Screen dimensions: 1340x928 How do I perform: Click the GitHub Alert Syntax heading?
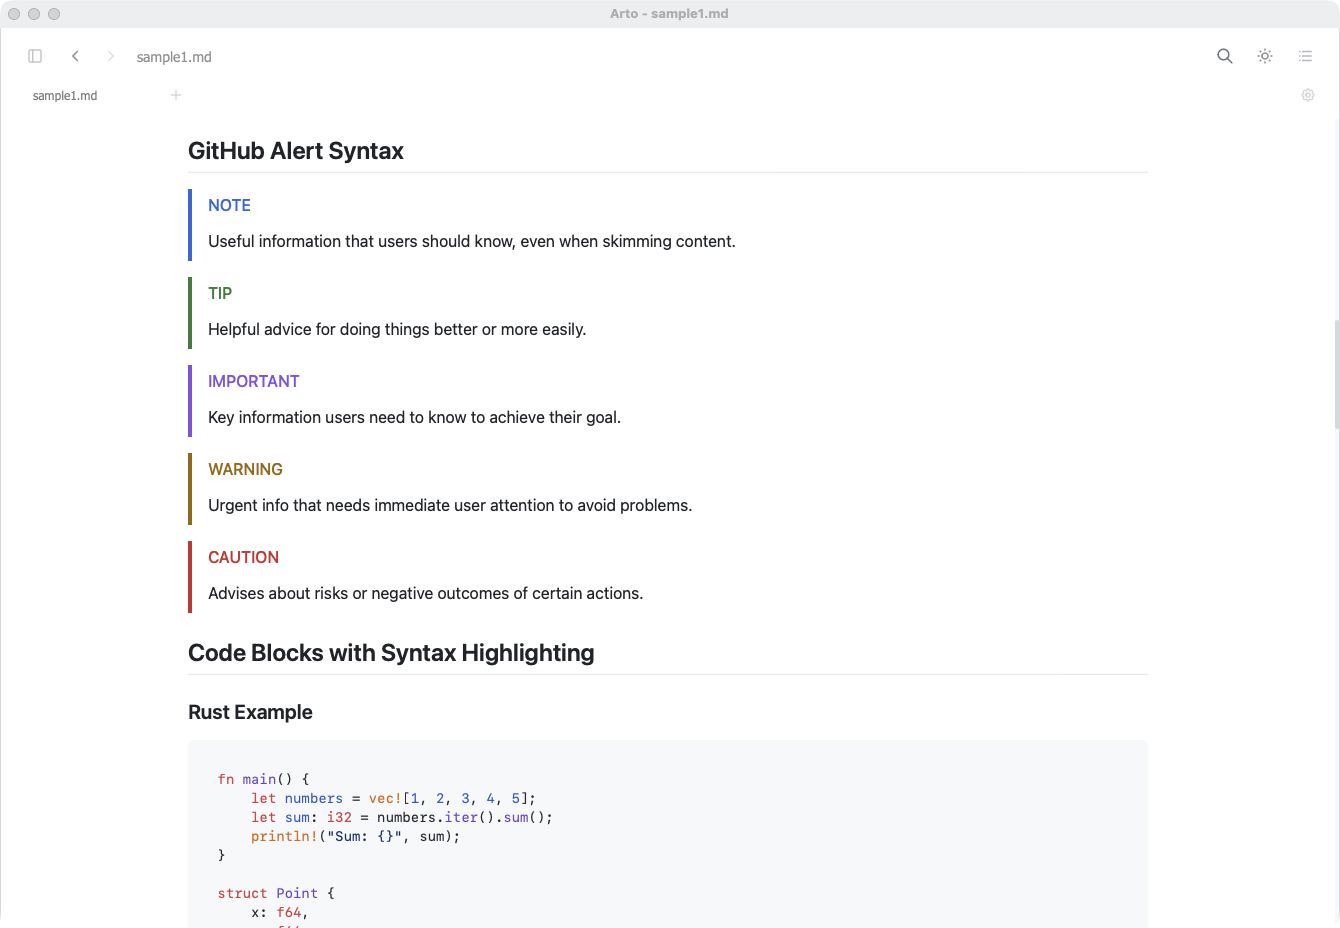[x=295, y=150]
